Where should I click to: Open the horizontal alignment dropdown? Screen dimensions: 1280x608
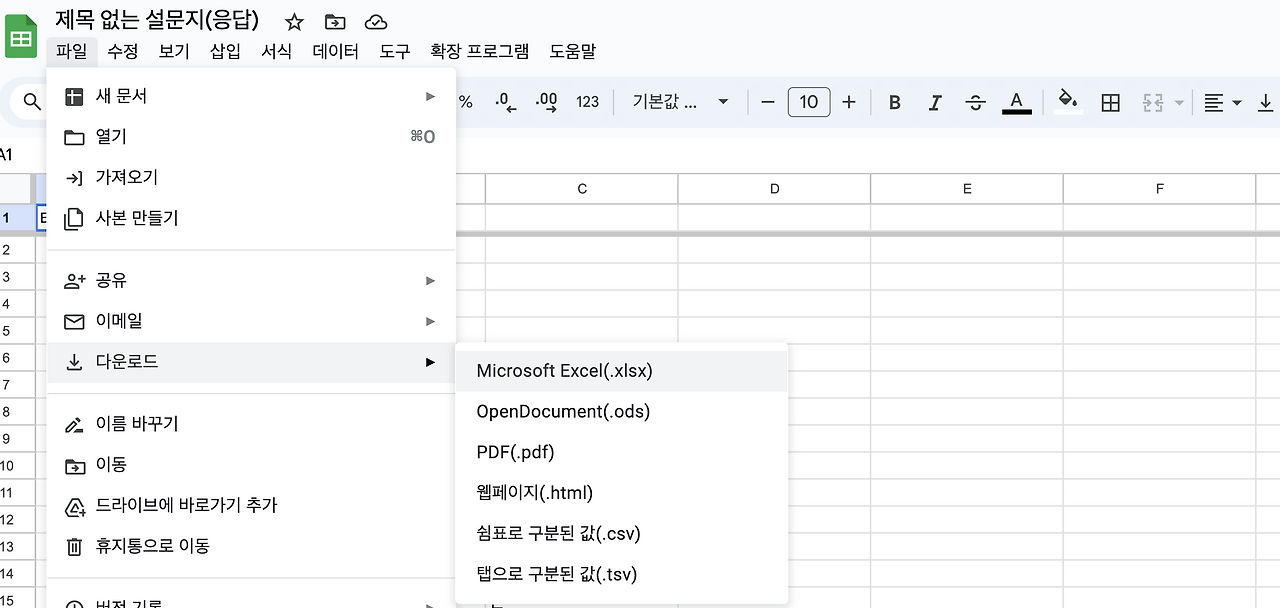(x=1221, y=101)
